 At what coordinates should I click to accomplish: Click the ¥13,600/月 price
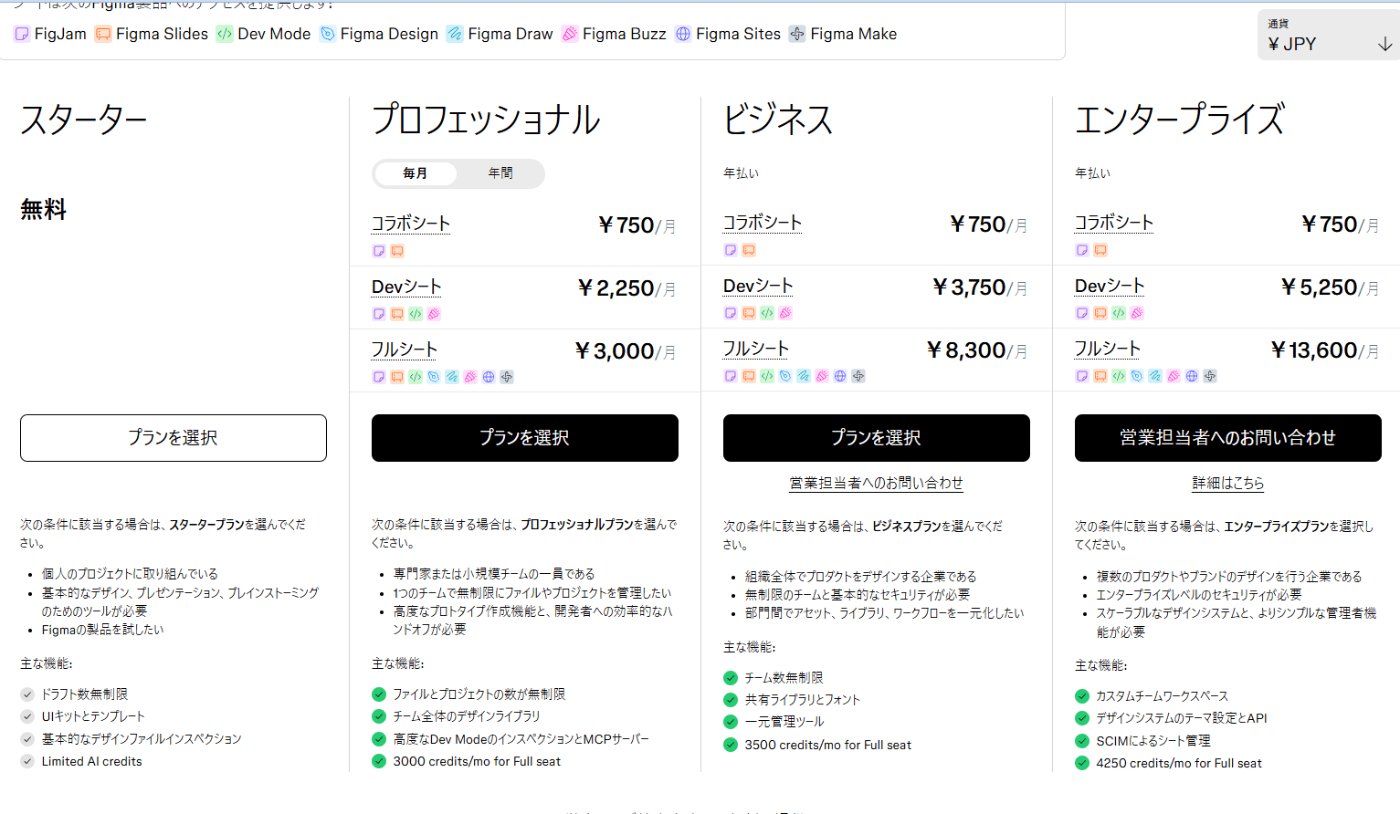point(1326,351)
